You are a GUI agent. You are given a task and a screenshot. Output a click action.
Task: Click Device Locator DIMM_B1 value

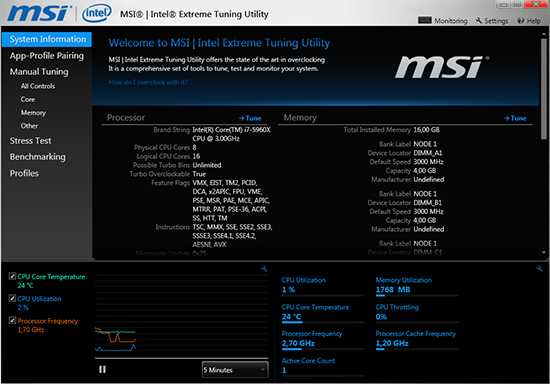(428, 203)
